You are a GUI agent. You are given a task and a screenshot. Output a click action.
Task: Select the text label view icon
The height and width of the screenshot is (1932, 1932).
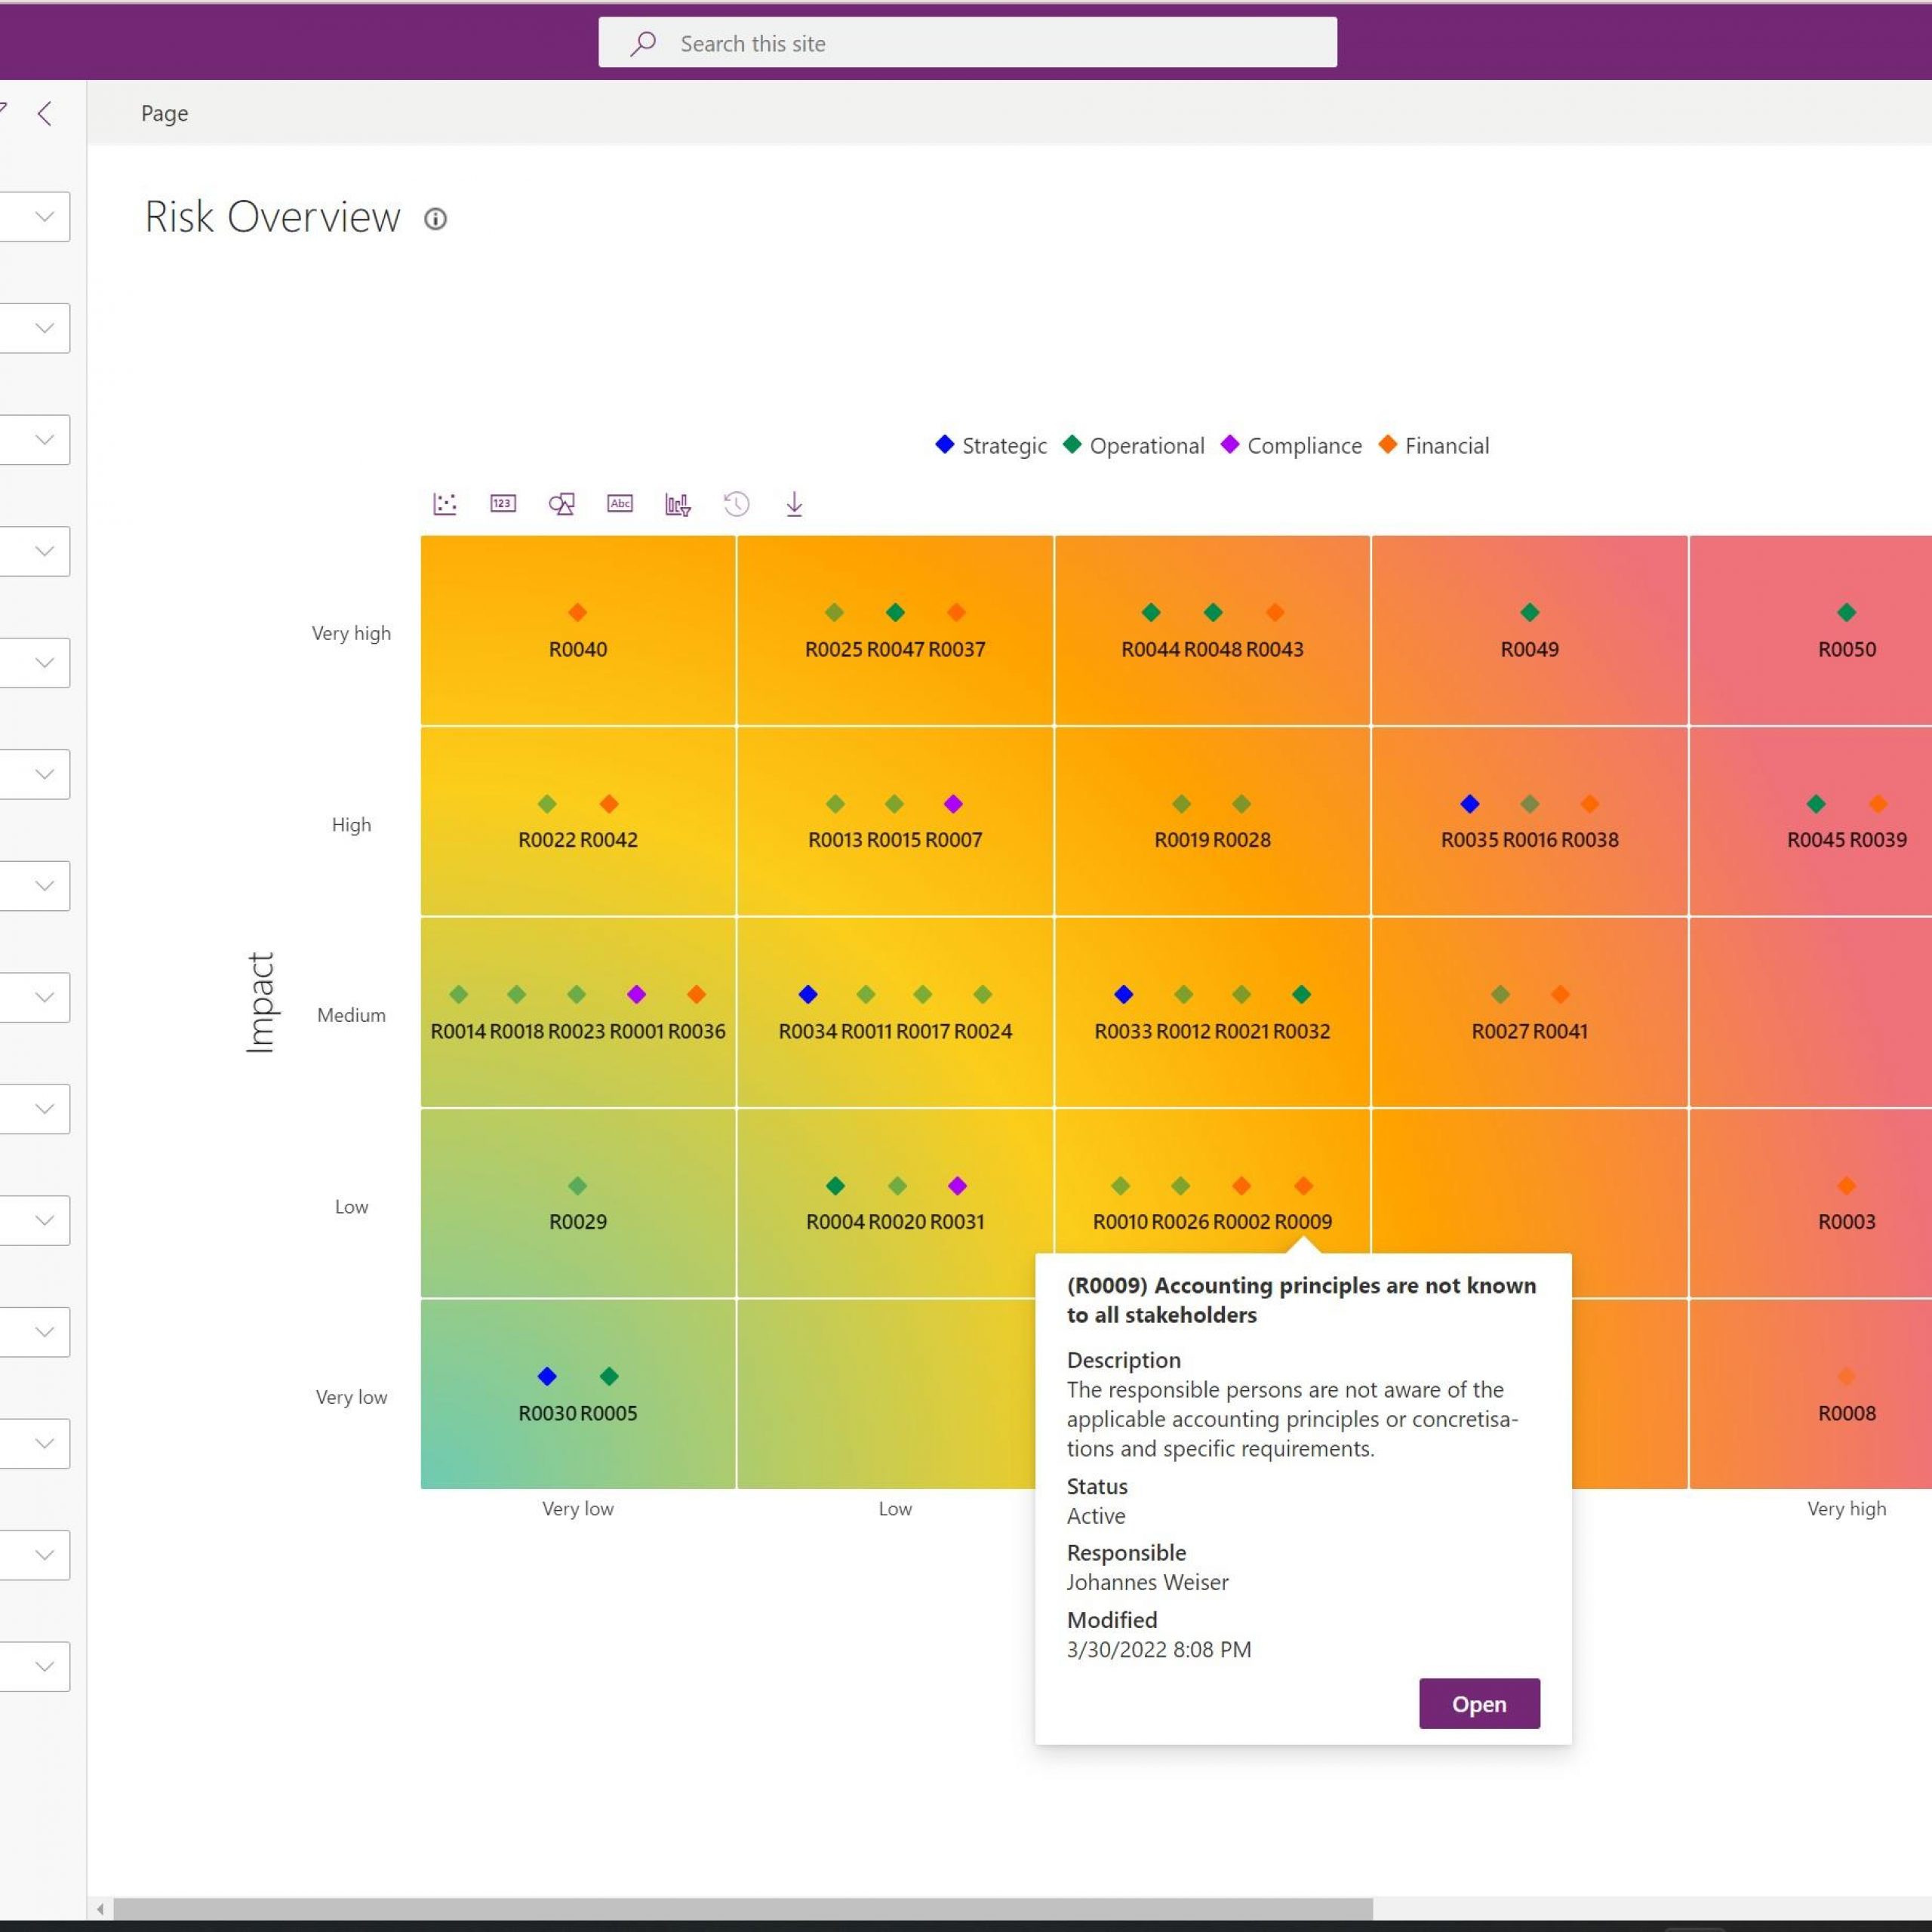point(620,504)
